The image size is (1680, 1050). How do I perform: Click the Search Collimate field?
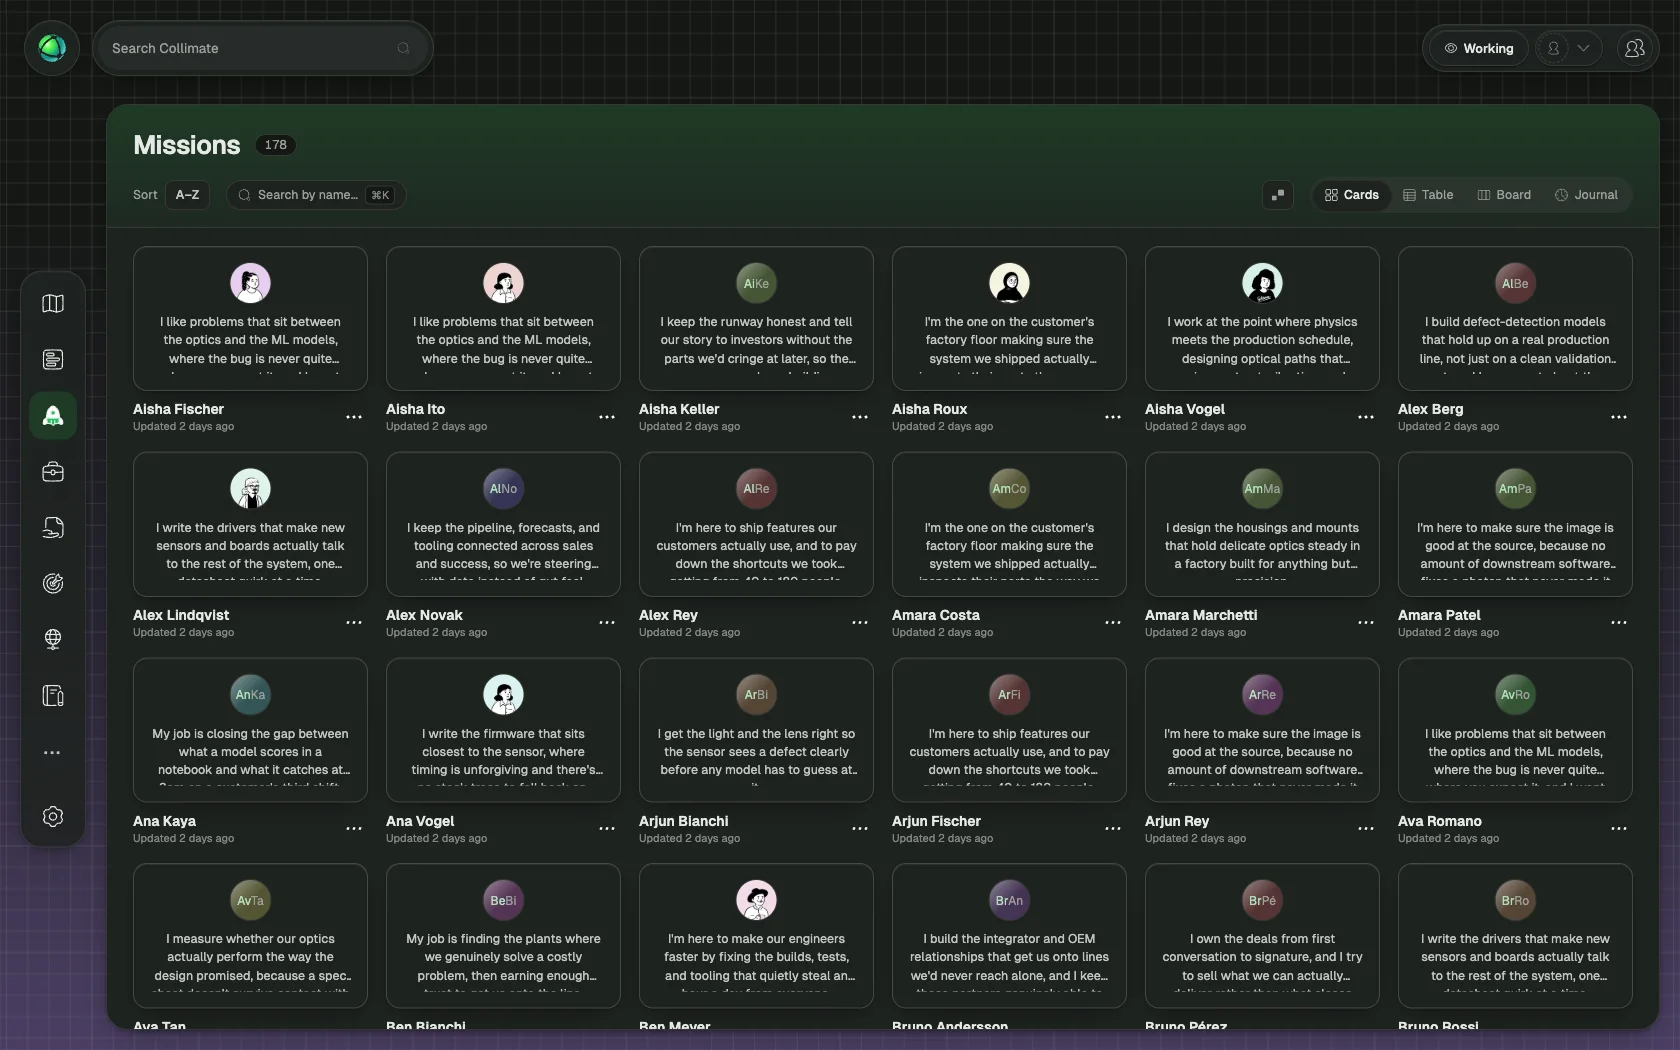point(263,48)
